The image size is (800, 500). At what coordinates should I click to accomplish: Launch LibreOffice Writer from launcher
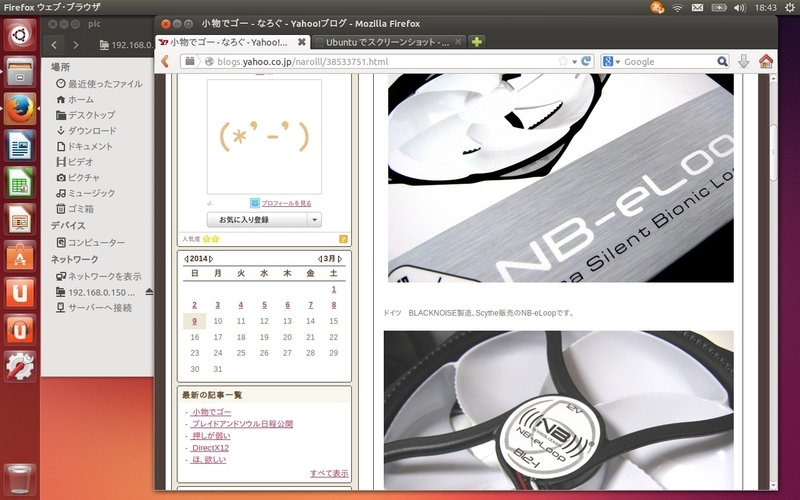click(x=20, y=145)
